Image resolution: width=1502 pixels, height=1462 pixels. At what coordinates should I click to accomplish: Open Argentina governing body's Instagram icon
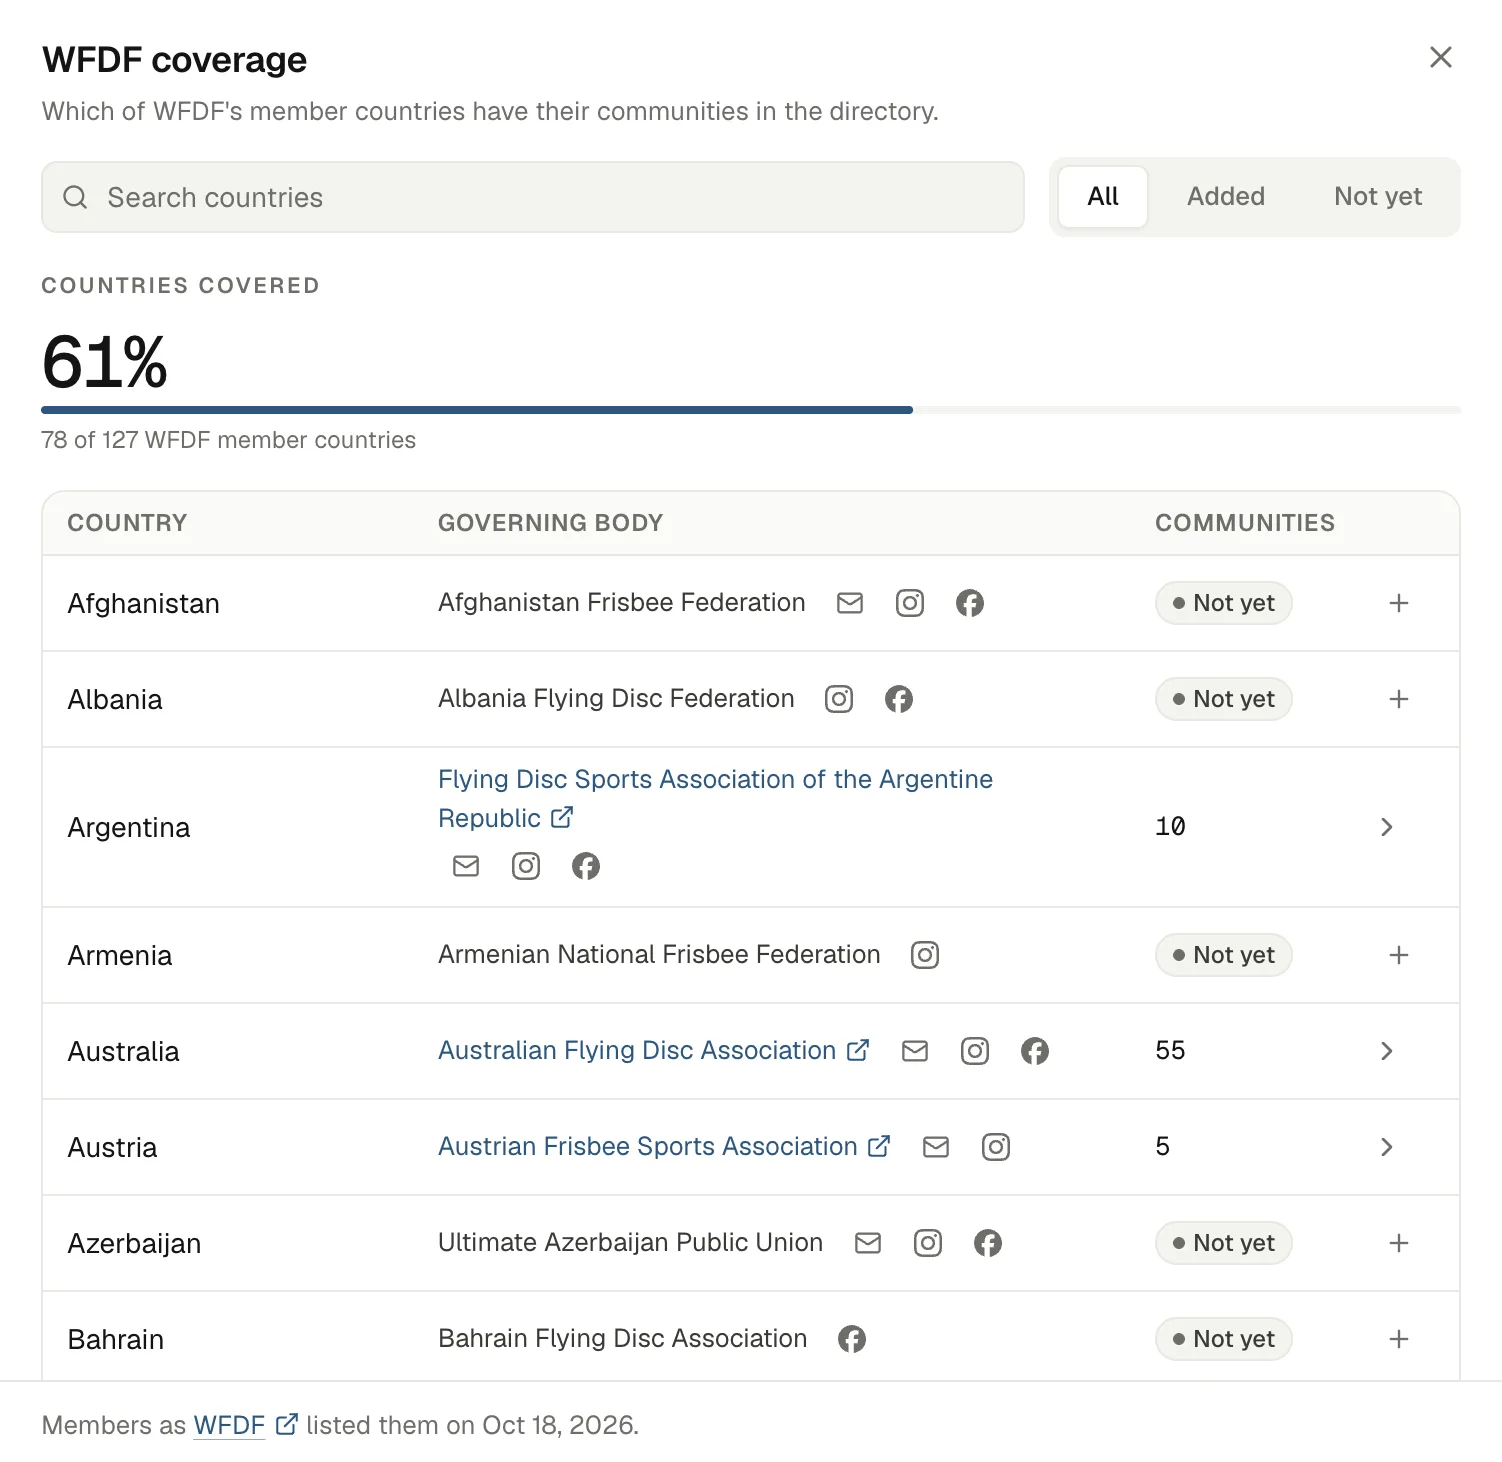(x=526, y=866)
